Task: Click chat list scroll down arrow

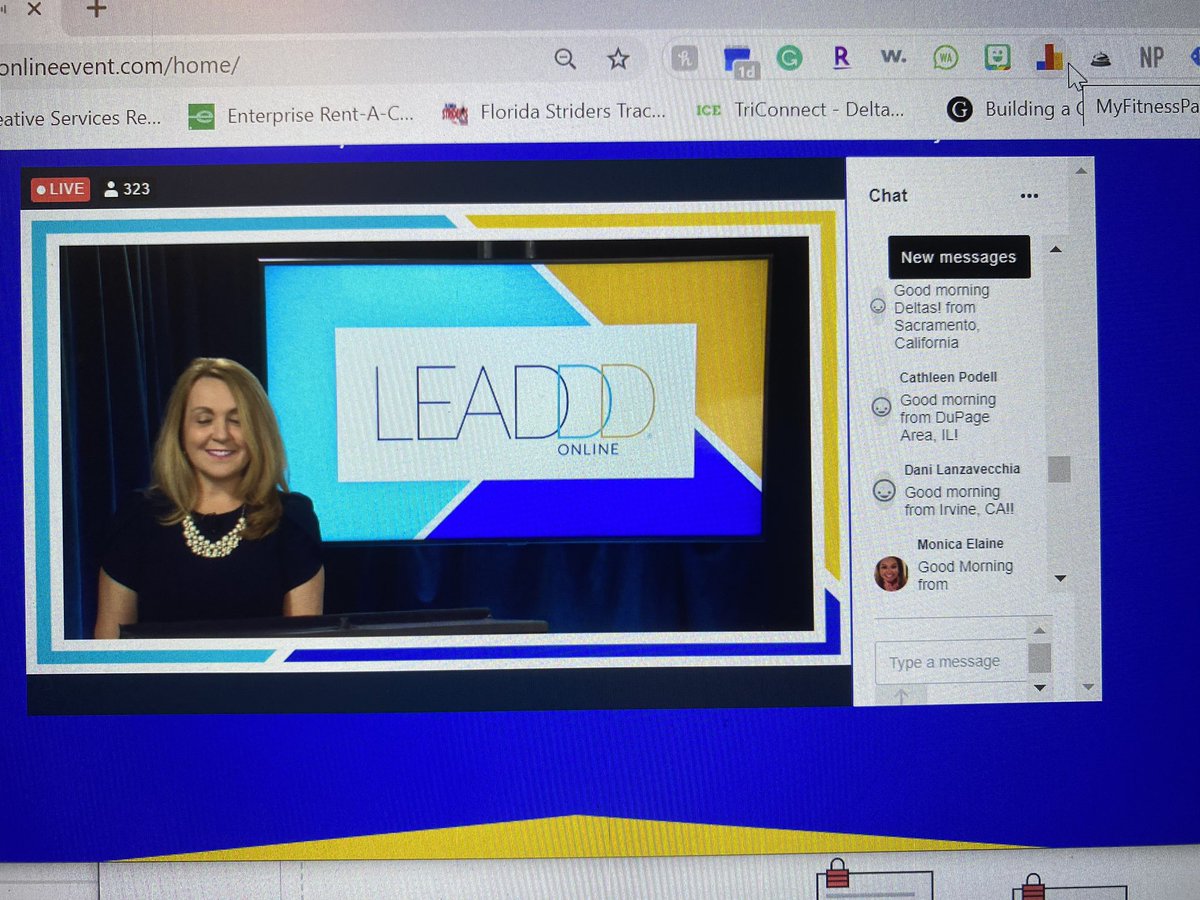Action: (x=1060, y=578)
